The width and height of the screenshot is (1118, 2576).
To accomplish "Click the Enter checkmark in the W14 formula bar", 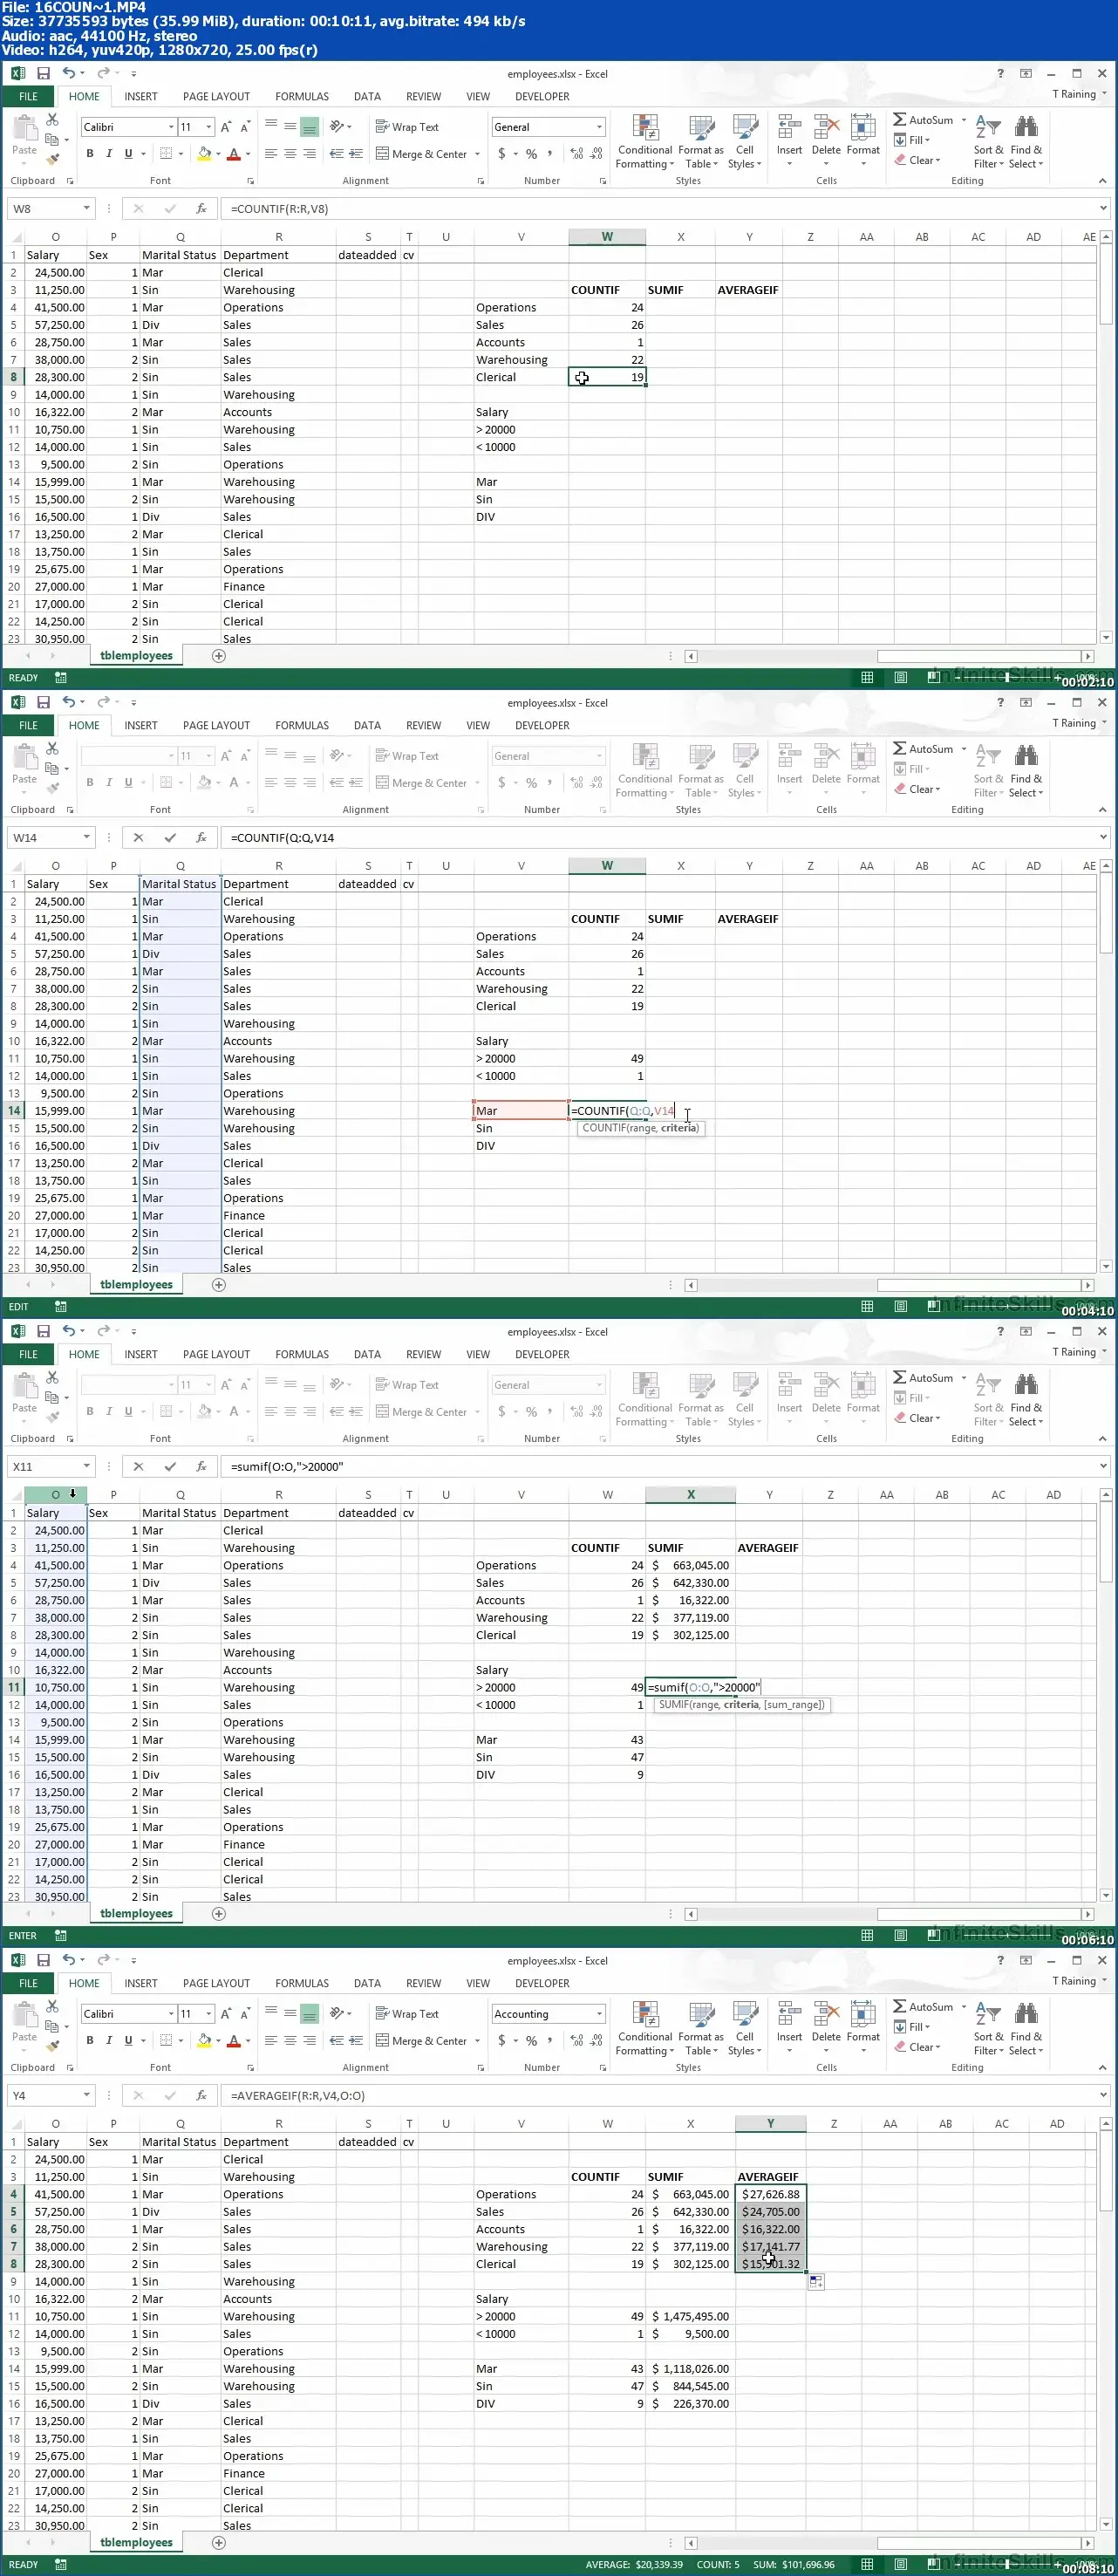I will (170, 838).
